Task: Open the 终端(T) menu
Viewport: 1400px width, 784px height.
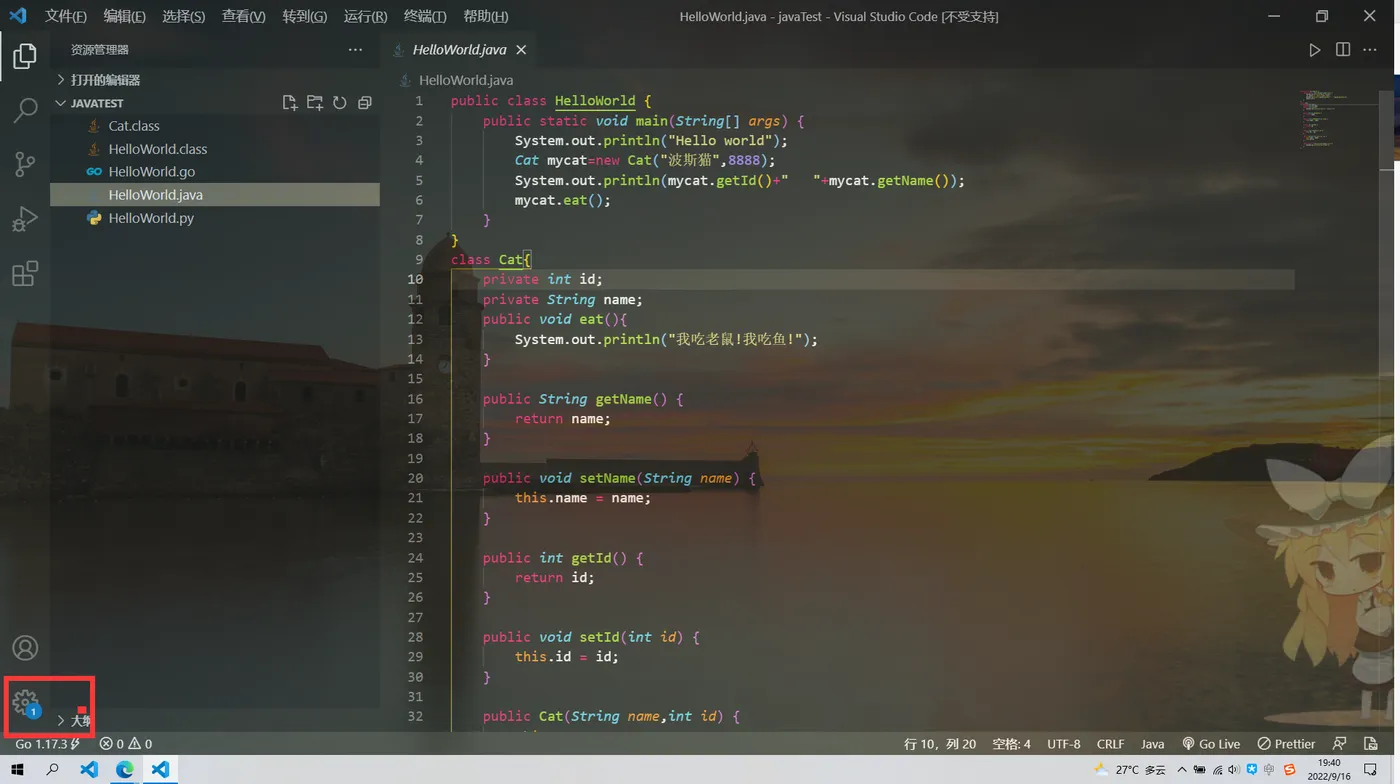Action: pyautogui.click(x=425, y=16)
